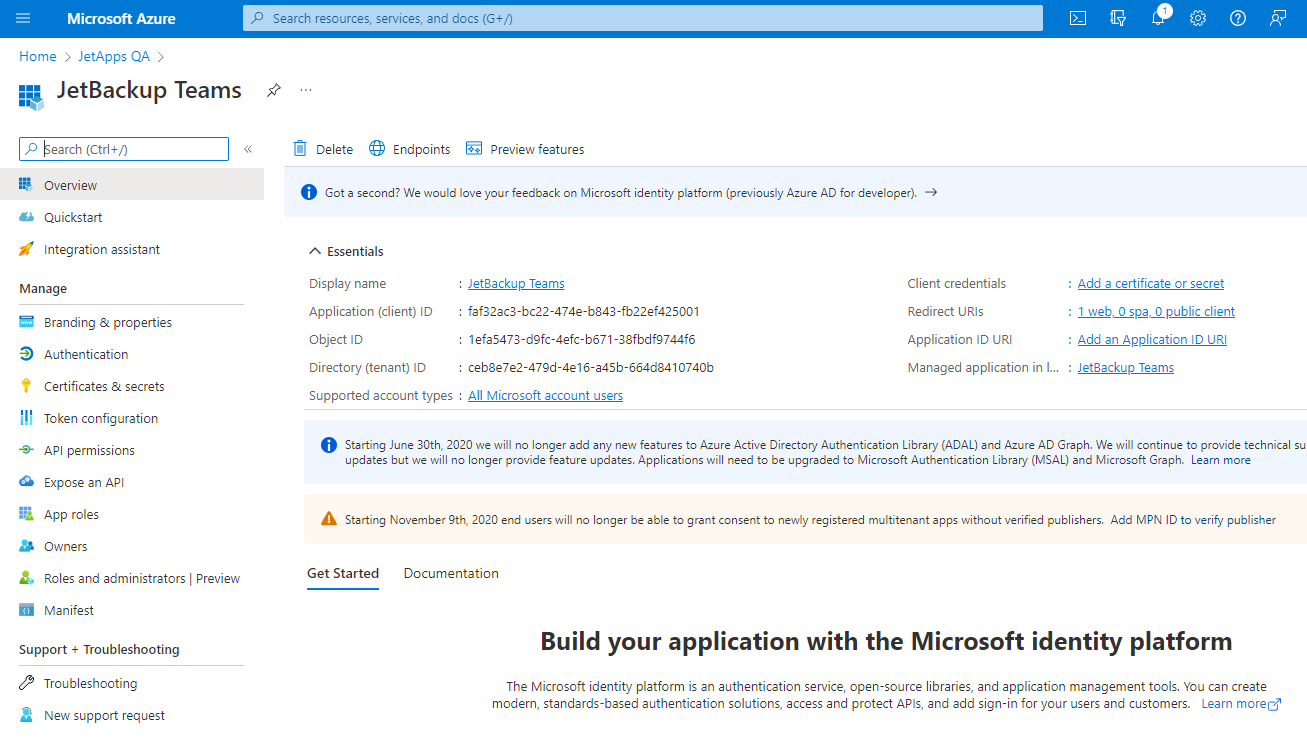Image resolution: width=1307 pixels, height=746 pixels.
Task: Click the Delete trash icon
Action: coord(300,148)
